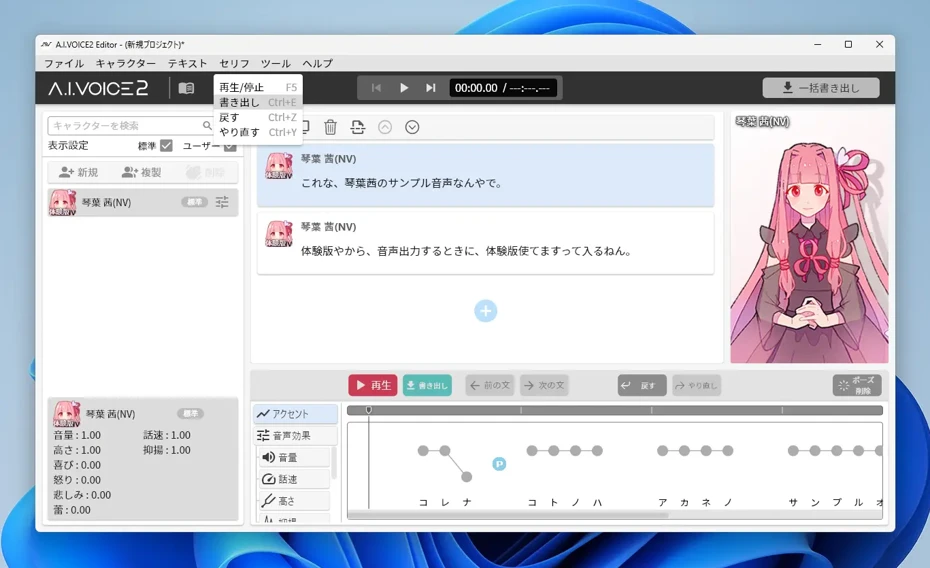
Task: Open the dictionary book icon beside the logo
Action: [186, 88]
